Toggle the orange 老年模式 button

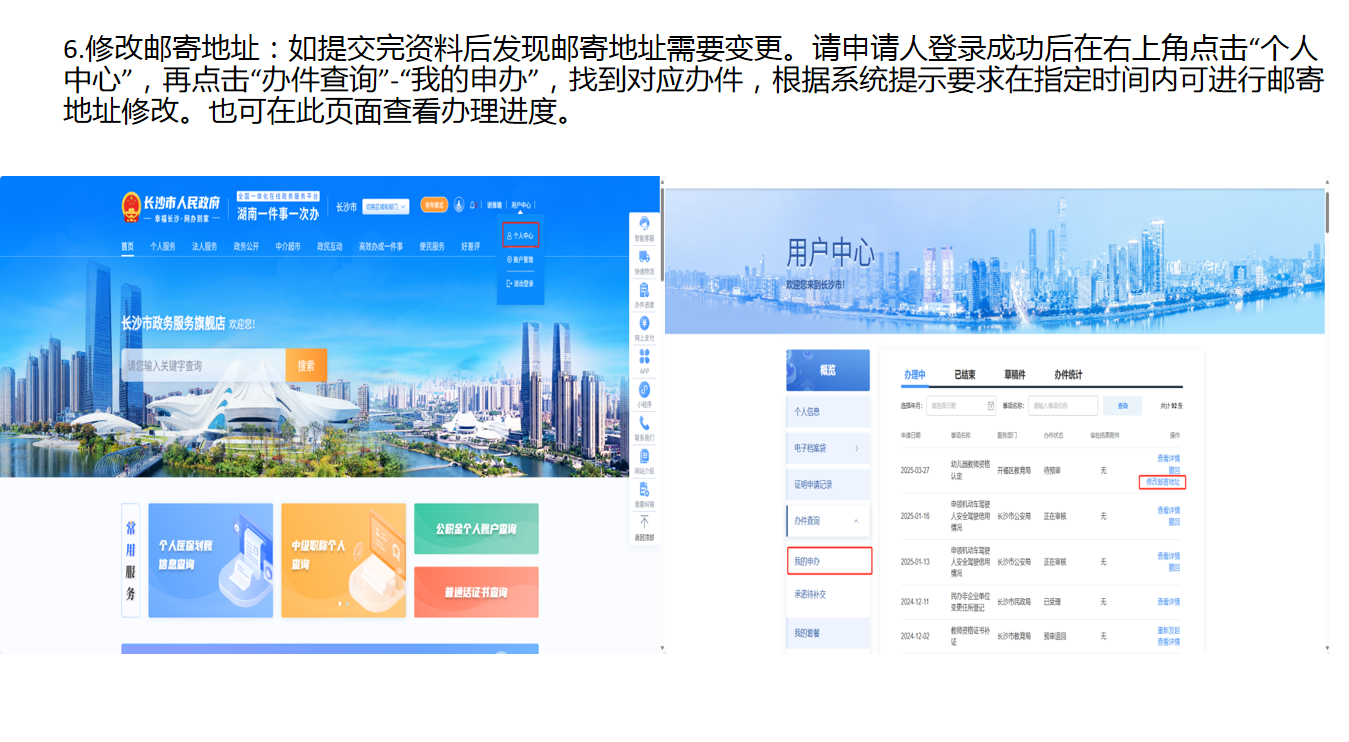click(434, 205)
